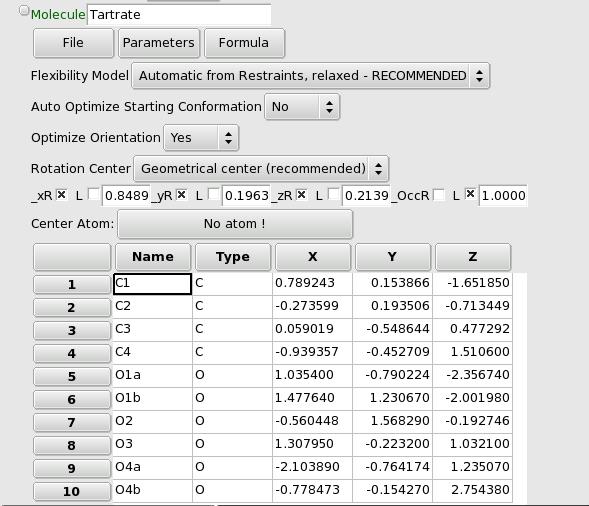
Task: Check the L limit box for _yR
Action: [213, 195]
